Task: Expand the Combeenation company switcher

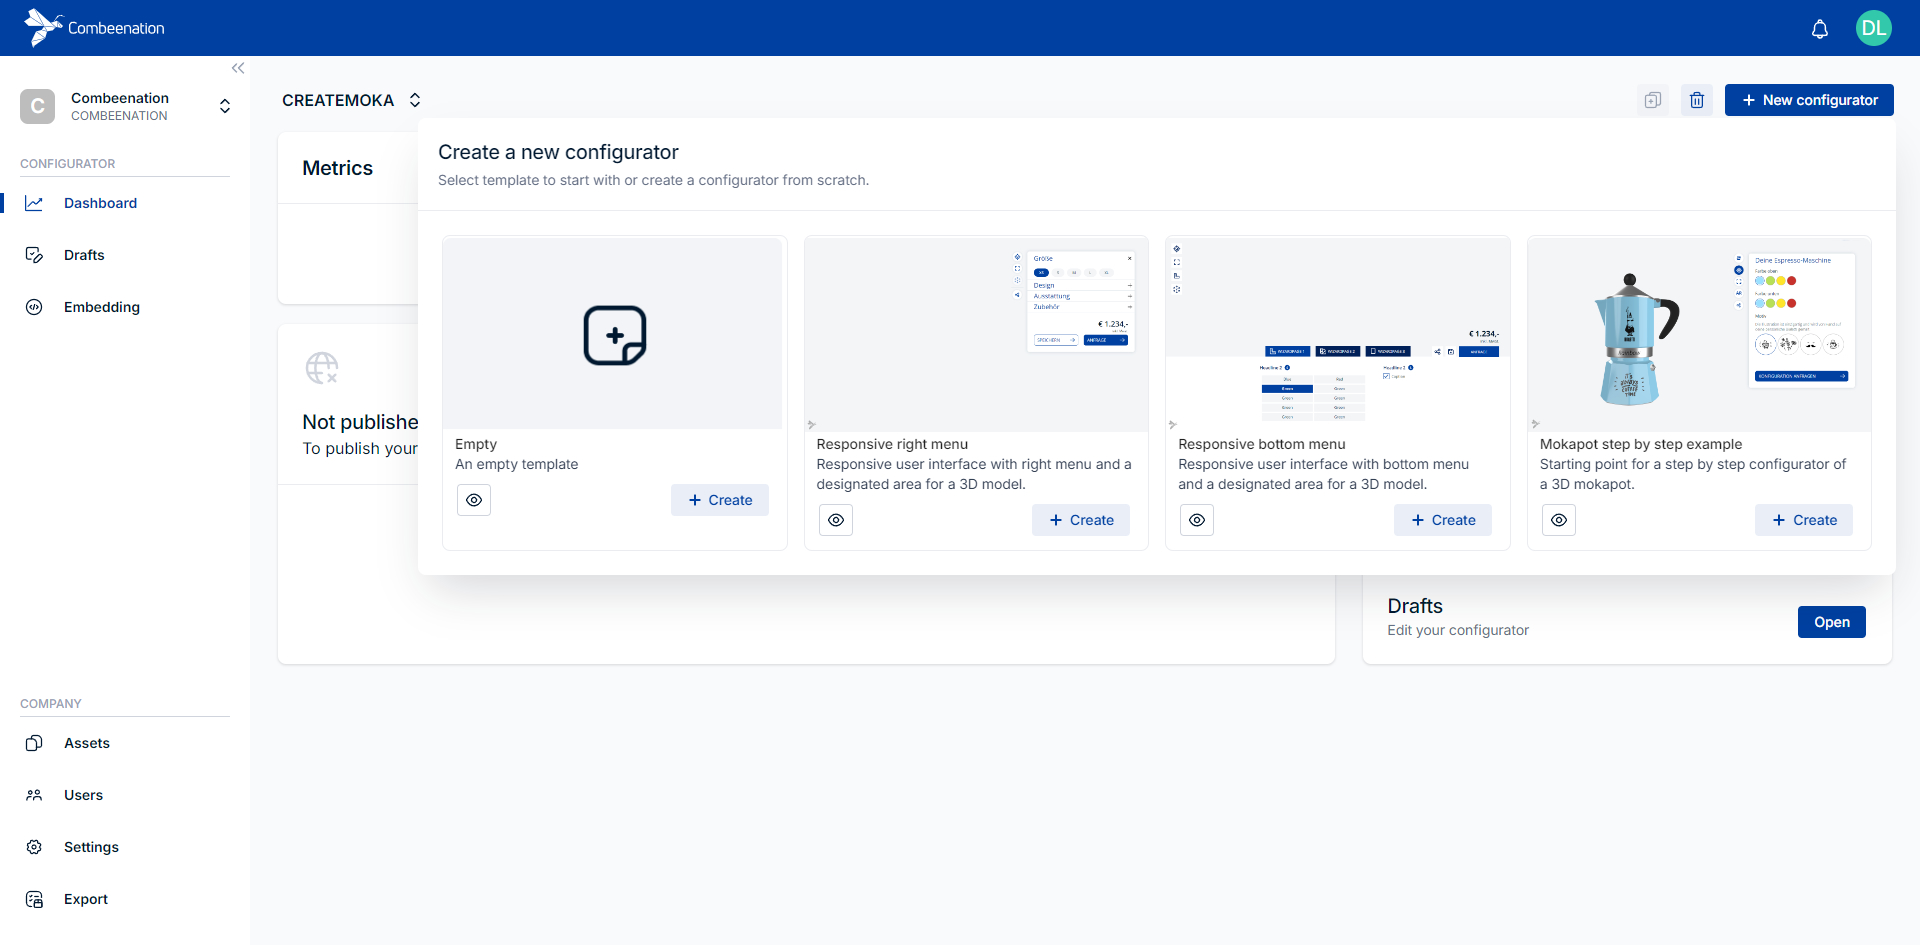Action: pyautogui.click(x=225, y=106)
